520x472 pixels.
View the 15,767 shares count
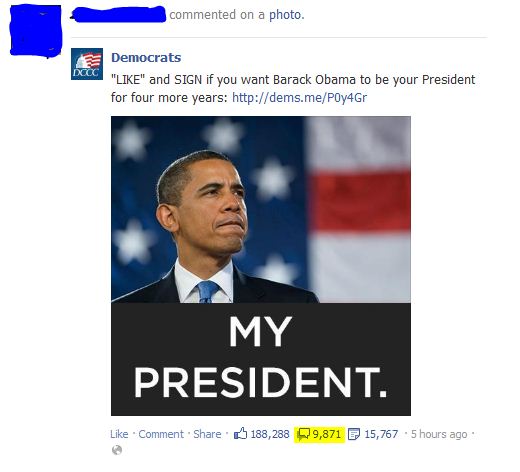[381, 434]
